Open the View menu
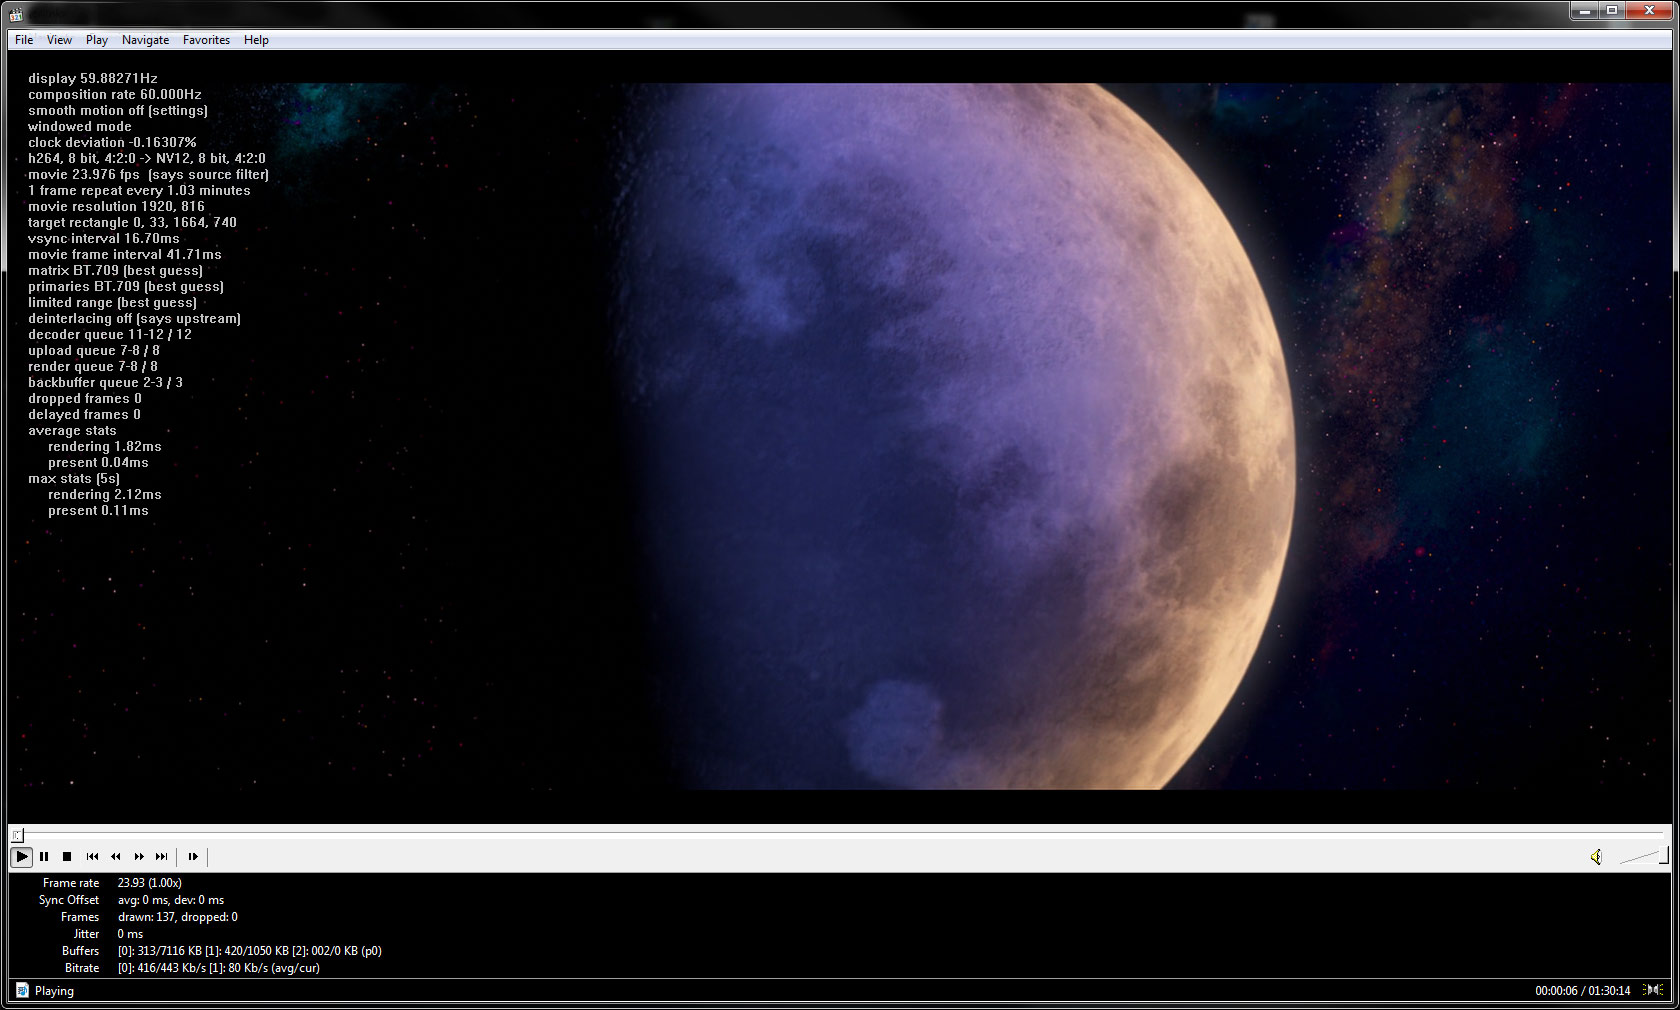Image resolution: width=1680 pixels, height=1010 pixels. click(x=59, y=40)
